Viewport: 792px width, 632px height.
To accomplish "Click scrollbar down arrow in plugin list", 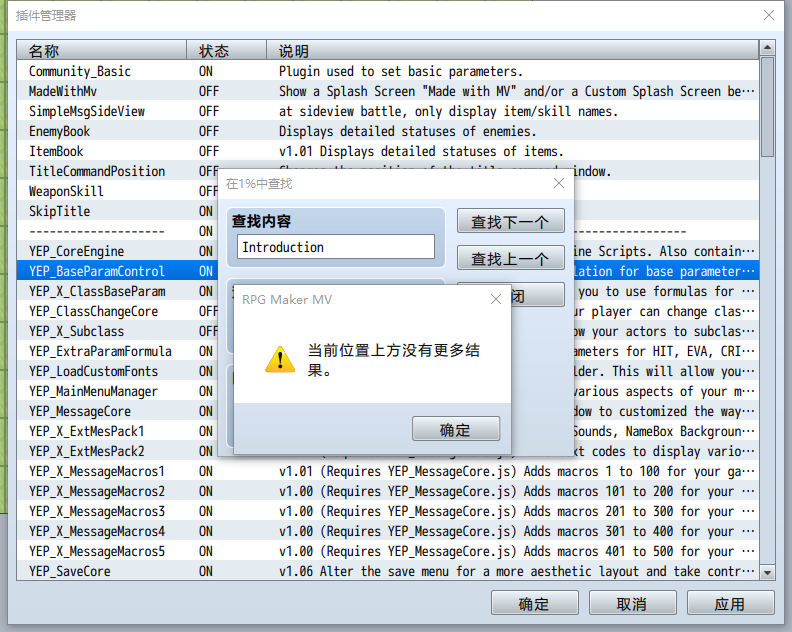I will 767,572.
